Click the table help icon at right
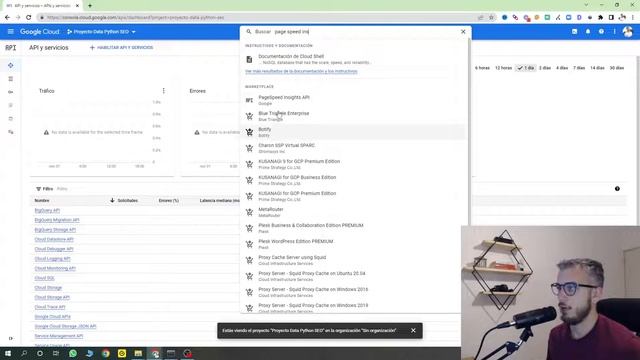 (617, 189)
